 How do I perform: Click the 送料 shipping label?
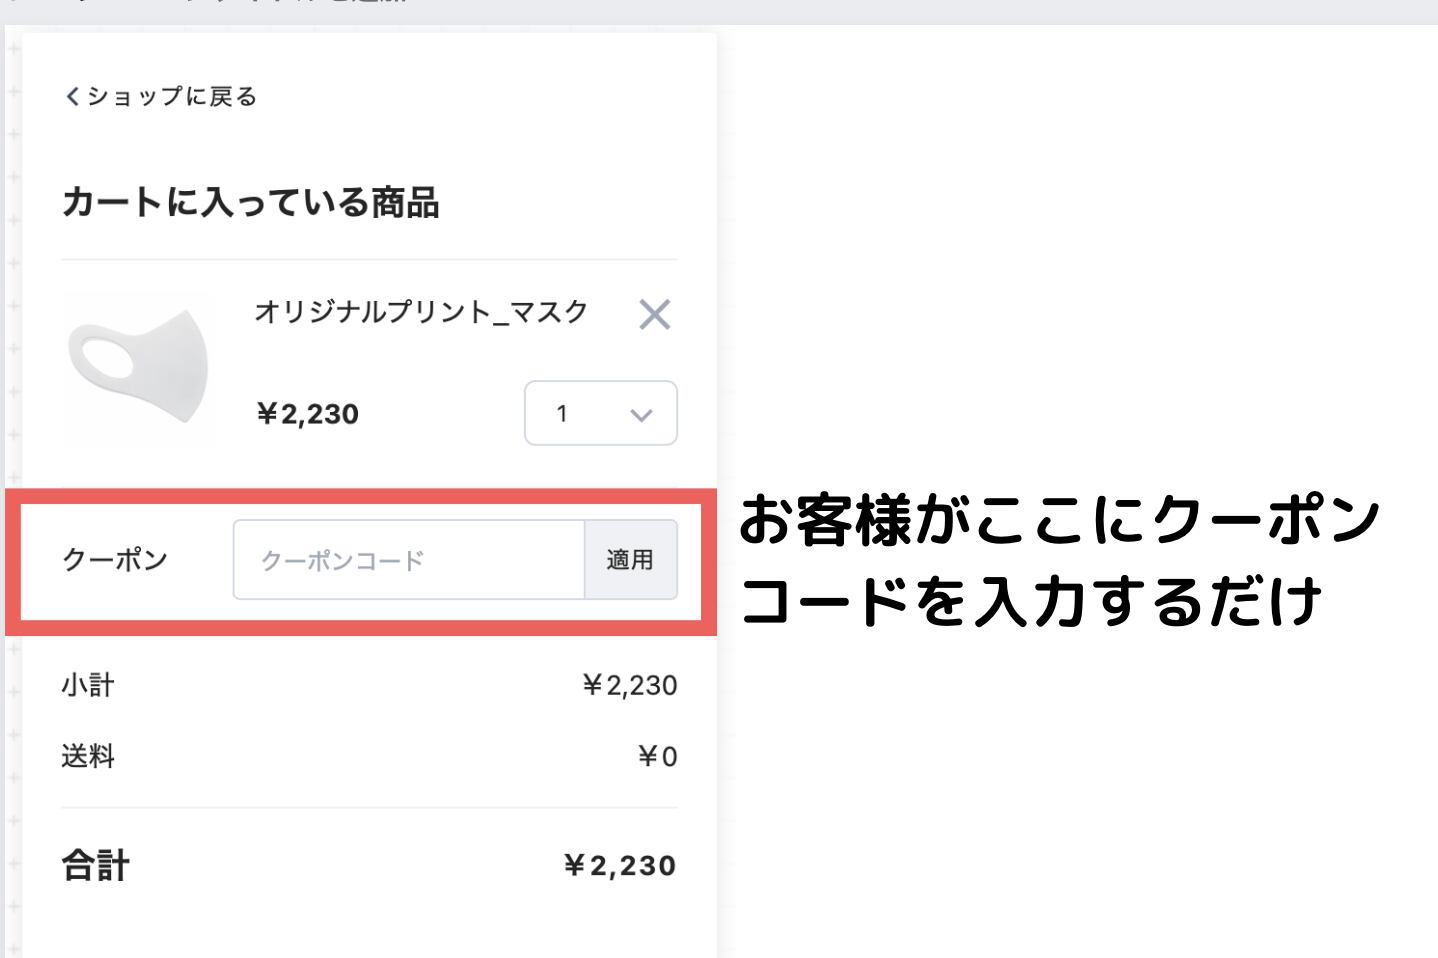tap(88, 756)
